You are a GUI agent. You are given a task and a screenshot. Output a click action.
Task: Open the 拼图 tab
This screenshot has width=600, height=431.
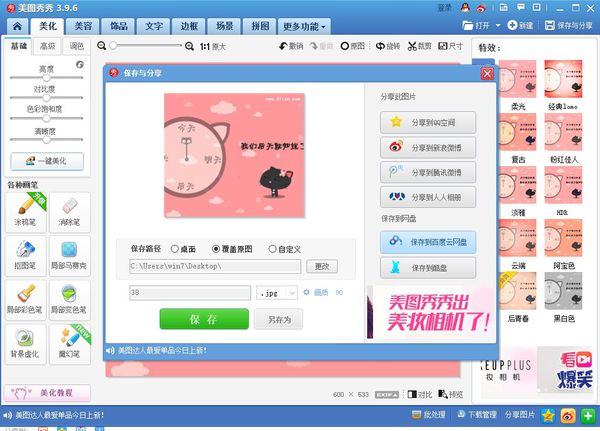[x=260, y=26]
